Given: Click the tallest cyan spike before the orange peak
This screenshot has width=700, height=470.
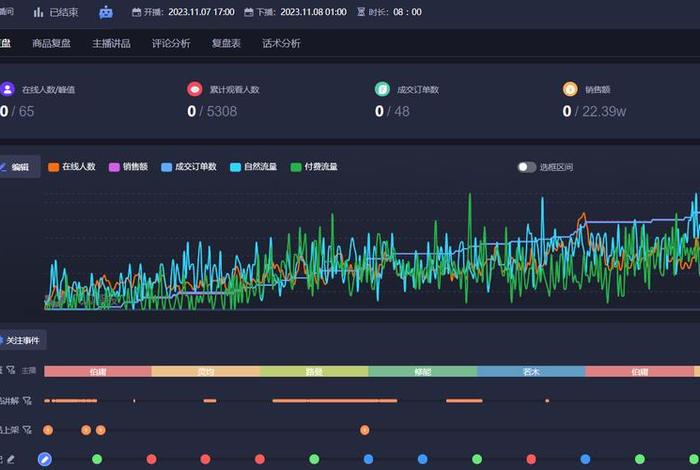Looking at the screenshot, I should pyautogui.click(x=543, y=199).
